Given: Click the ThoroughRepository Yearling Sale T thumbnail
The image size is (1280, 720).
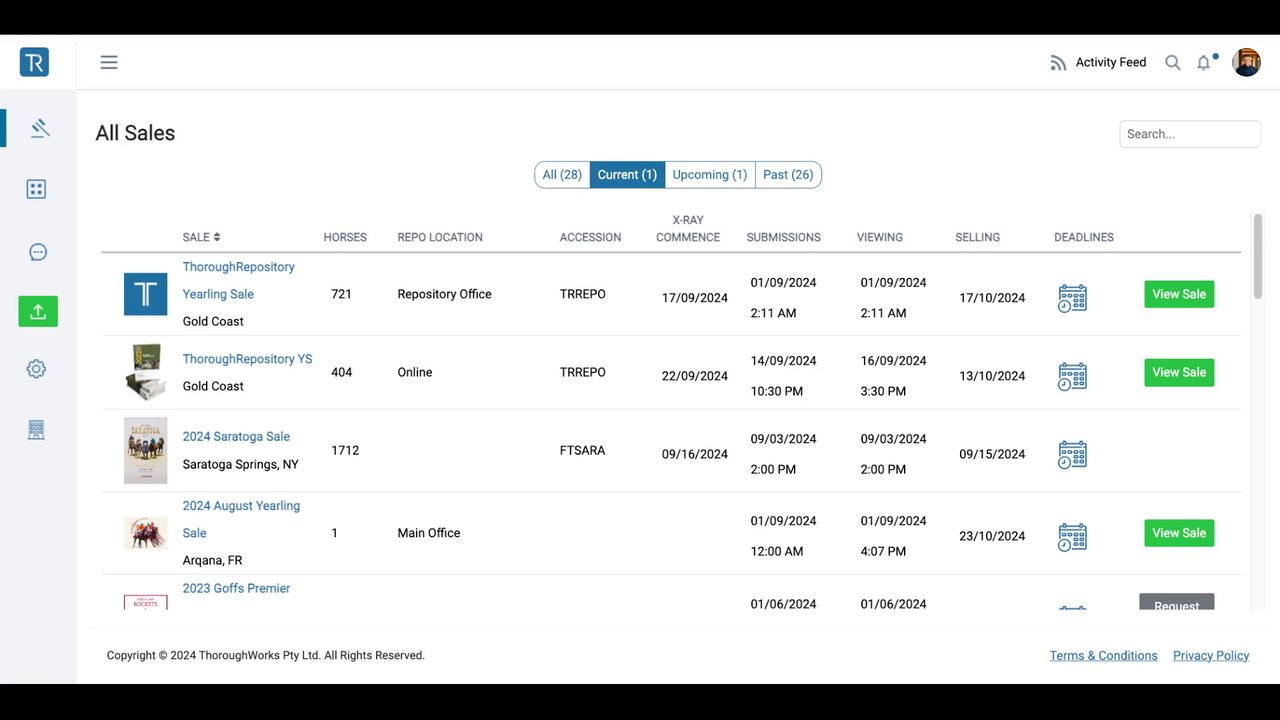Looking at the screenshot, I should [x=145, y=294].
